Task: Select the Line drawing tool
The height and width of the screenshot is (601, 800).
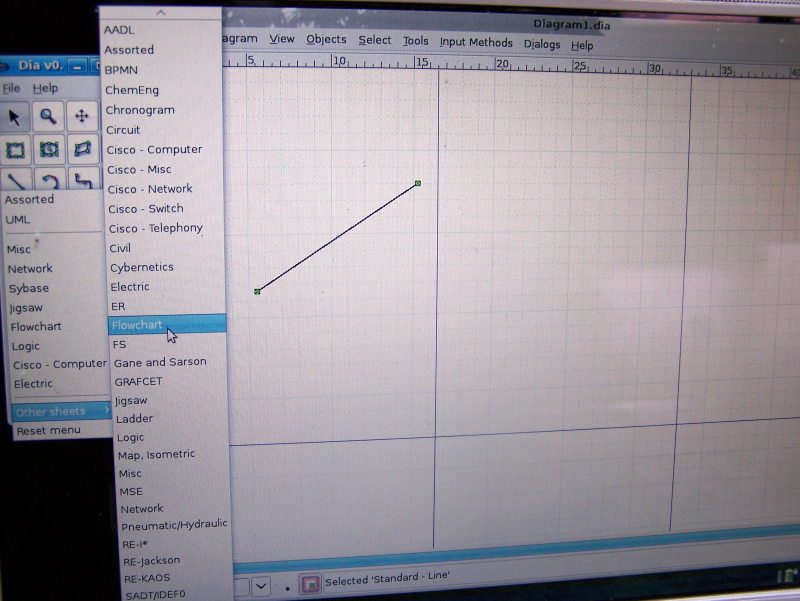Action: pos(16,181)
